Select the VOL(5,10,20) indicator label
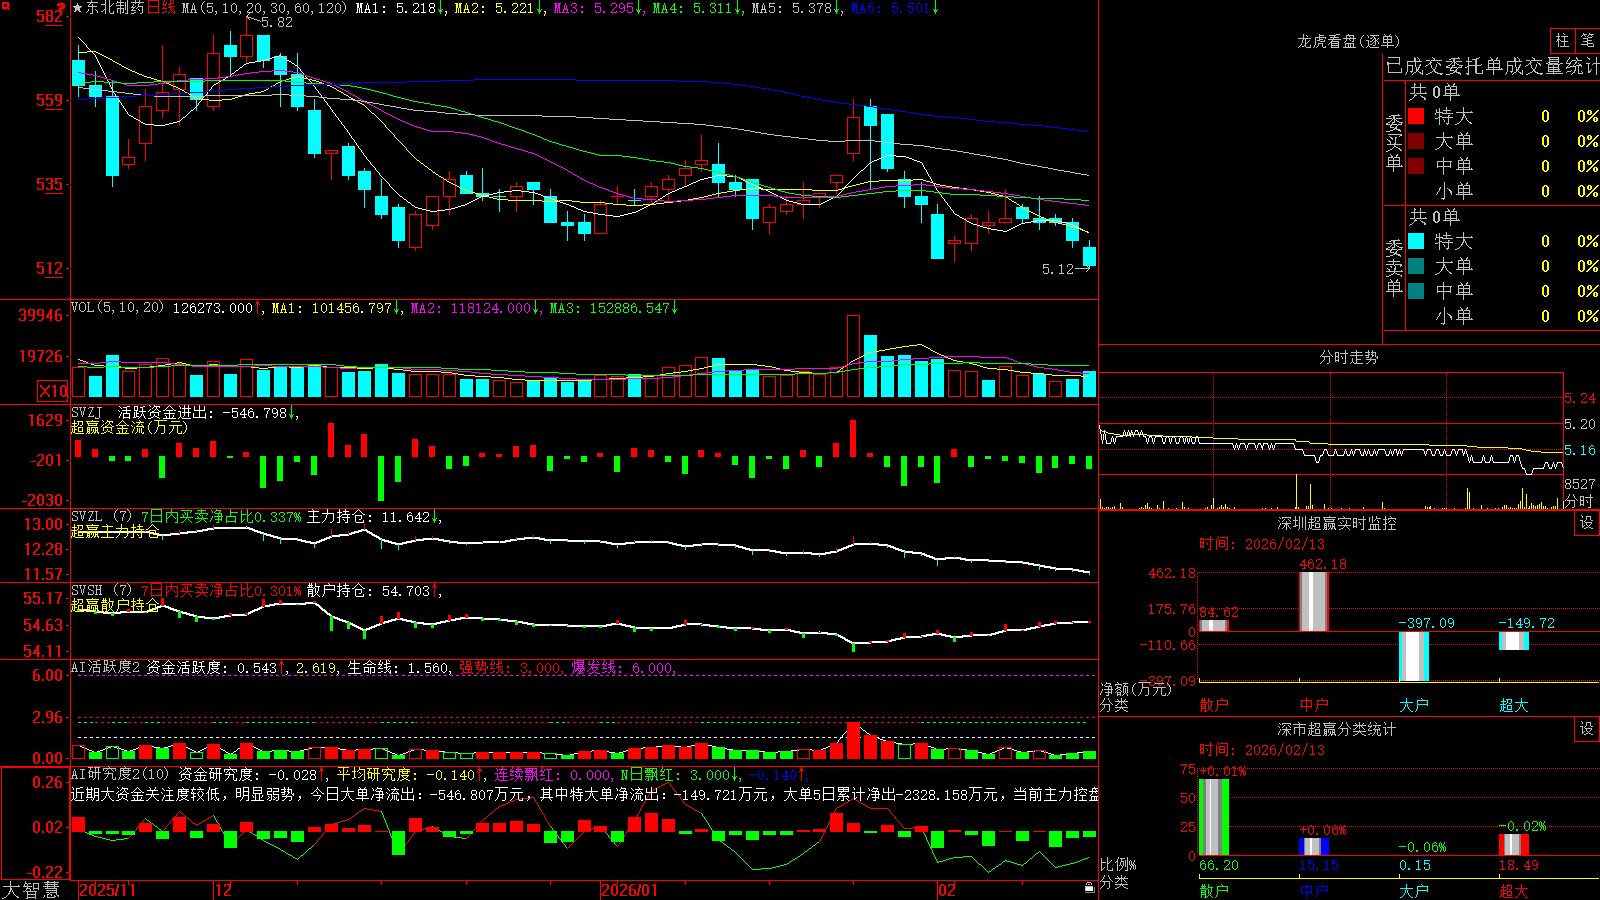The image size is (1600, 900). 117,308
